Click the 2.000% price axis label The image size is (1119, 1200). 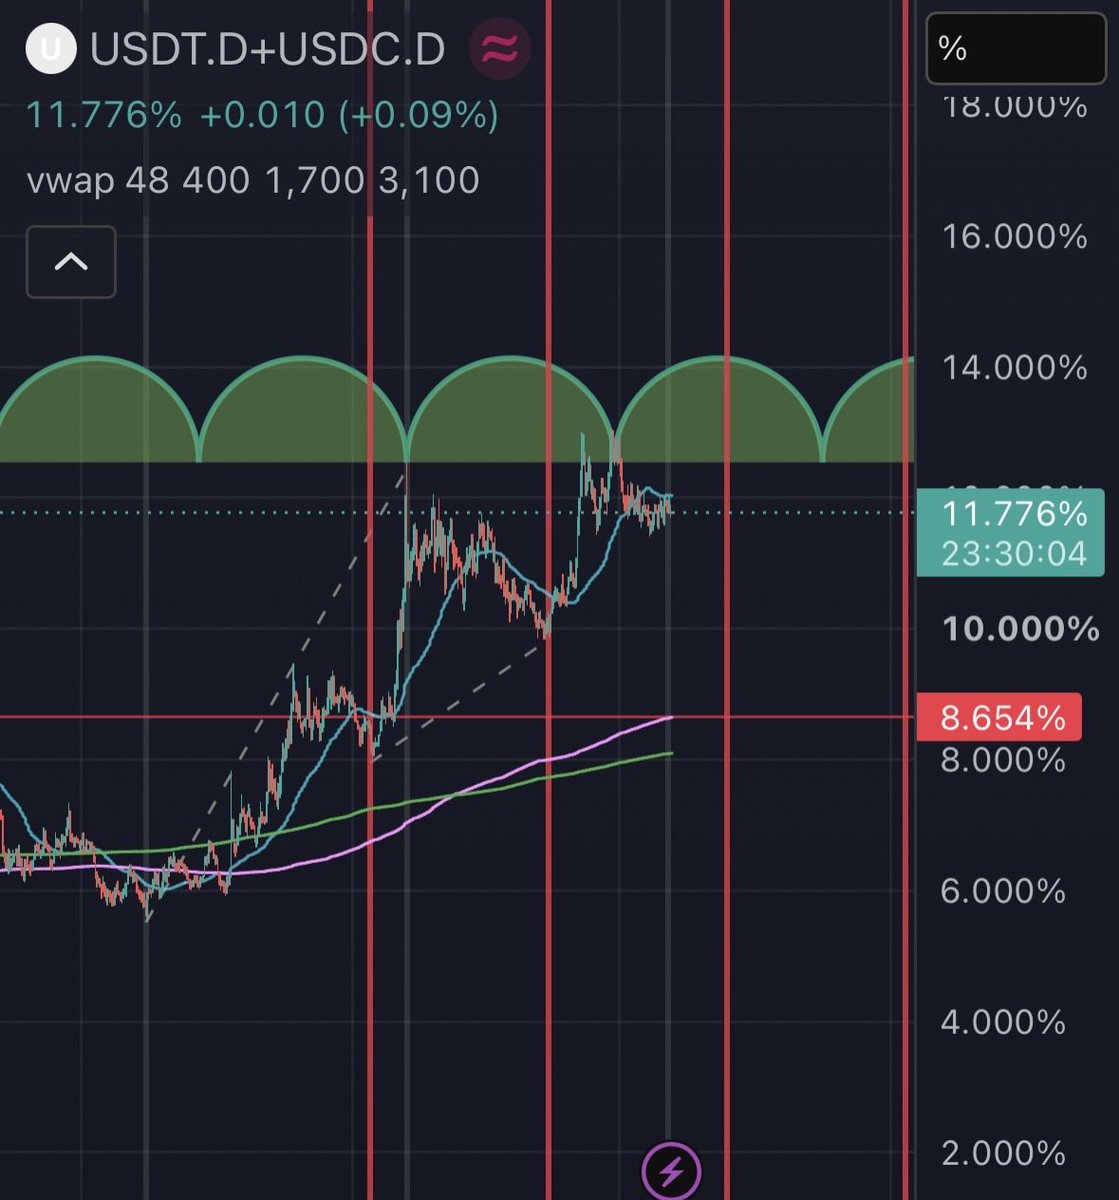click(x=1003, y=1153)
